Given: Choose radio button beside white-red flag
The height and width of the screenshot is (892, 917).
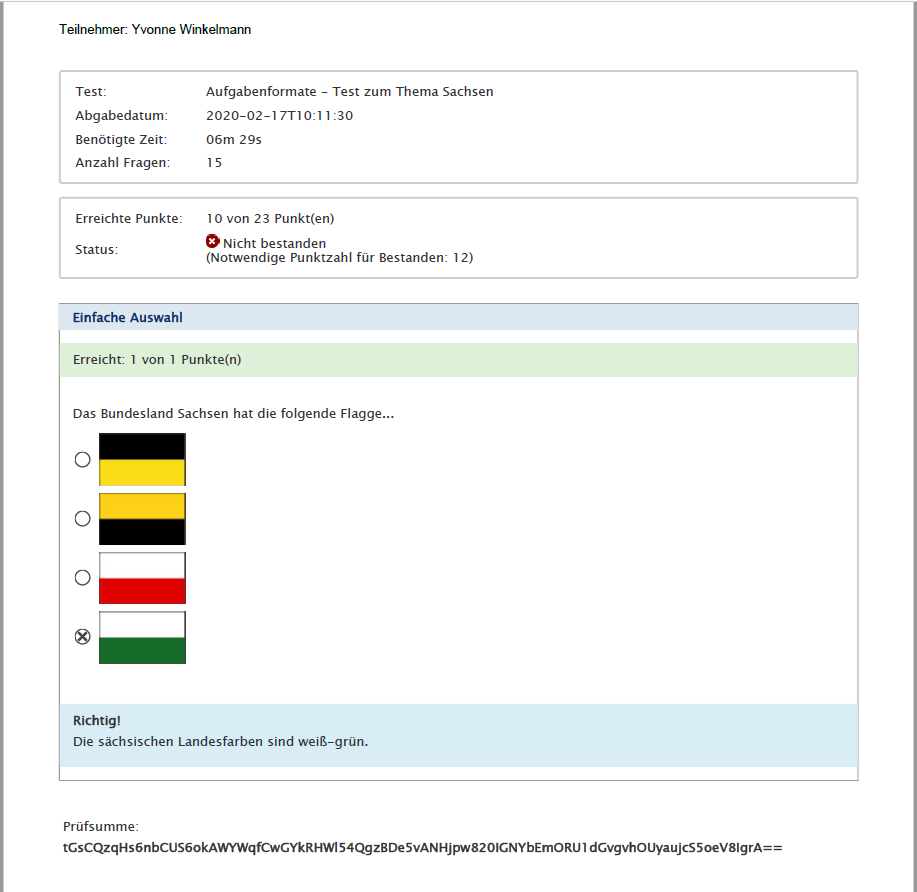Looking at the screenshot, I should click(x=83, y=578).
